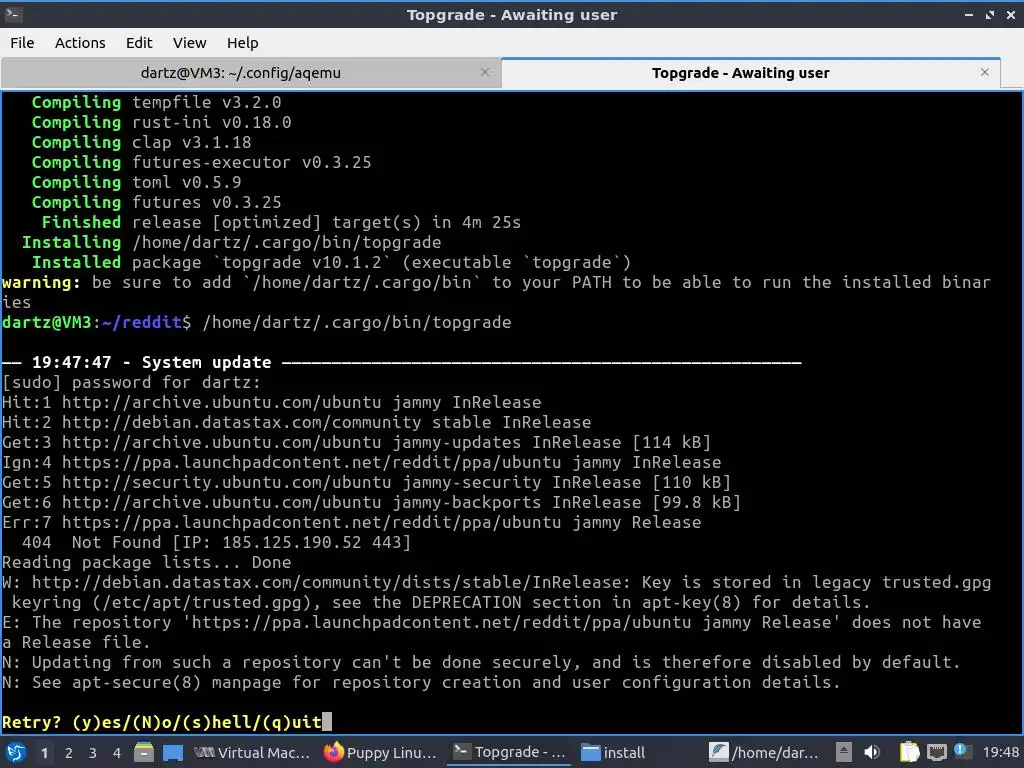Click the '19:47:47 - System update' header
The image size is (1024, 768).
(x=152, y=362)
